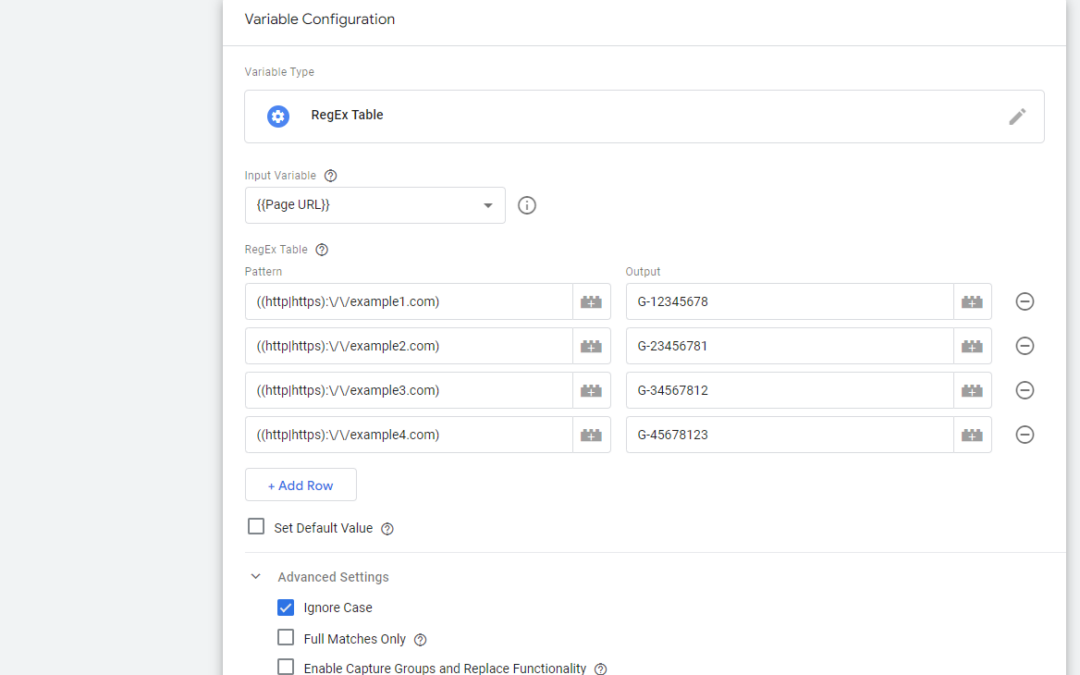1080x675 pixels.
Task: Click the example4.com pattern input field
Action: point(408,435)
